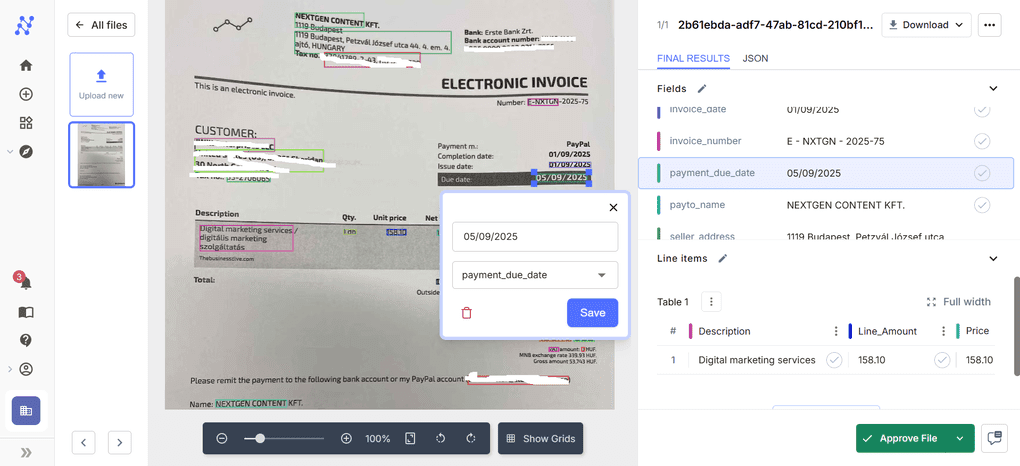Image resolution: width=1020 pixels, height=466 pixels.
Task: Open the help question mark icon
Action: tap(26, 340)
